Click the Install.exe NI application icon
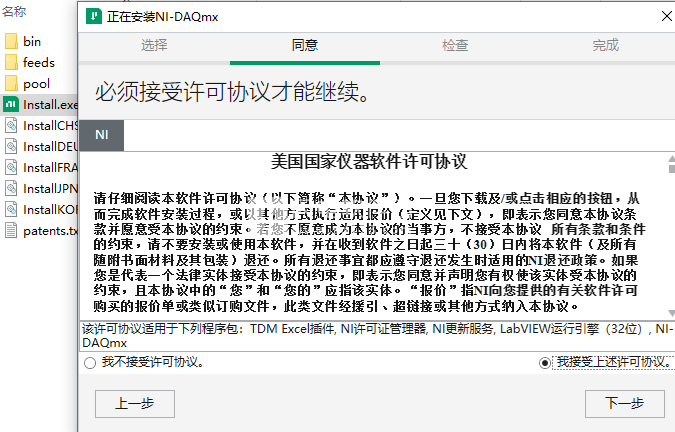The width and height of the screenshot is (675, 432). (x=11, y=104)
